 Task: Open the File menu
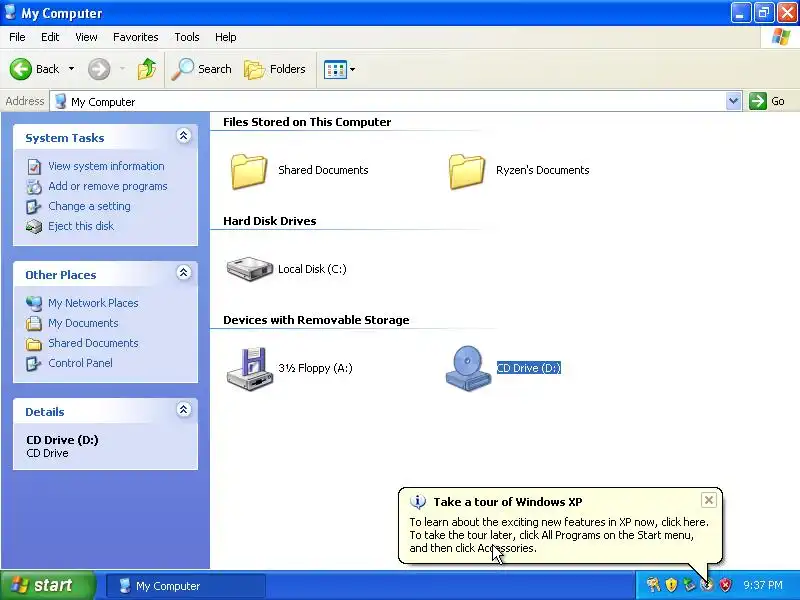pos(17,37)
